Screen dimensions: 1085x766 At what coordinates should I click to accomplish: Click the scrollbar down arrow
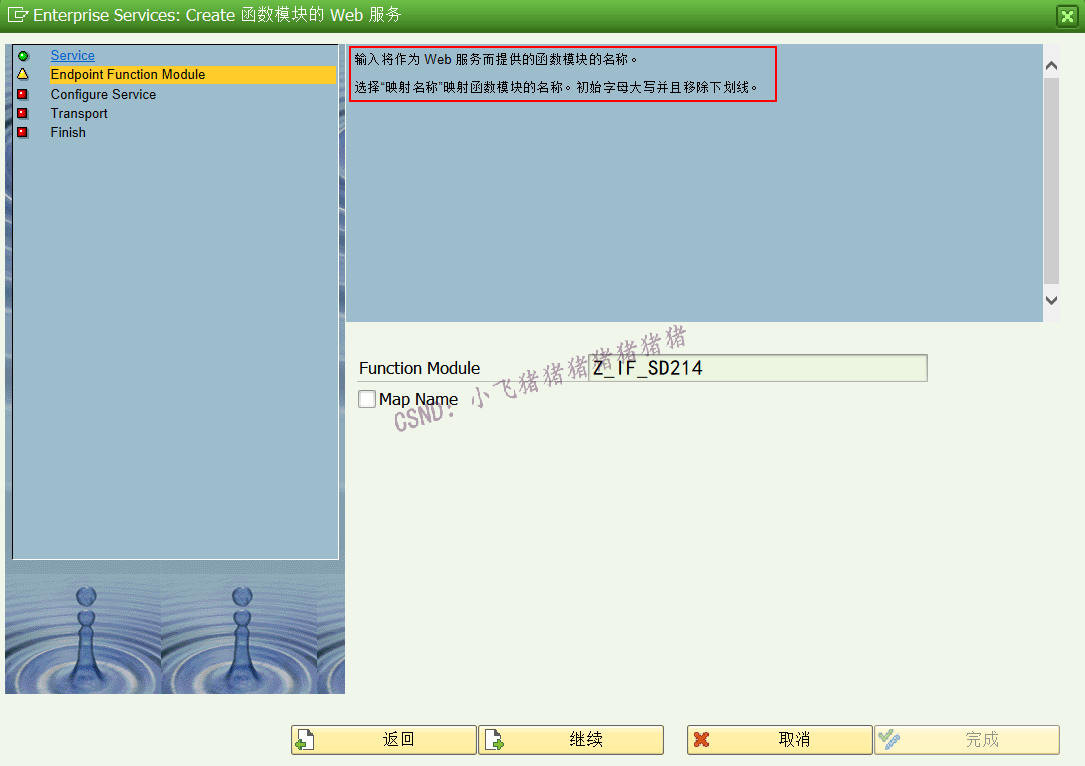pyautogui.click(x=1051, y=299)
